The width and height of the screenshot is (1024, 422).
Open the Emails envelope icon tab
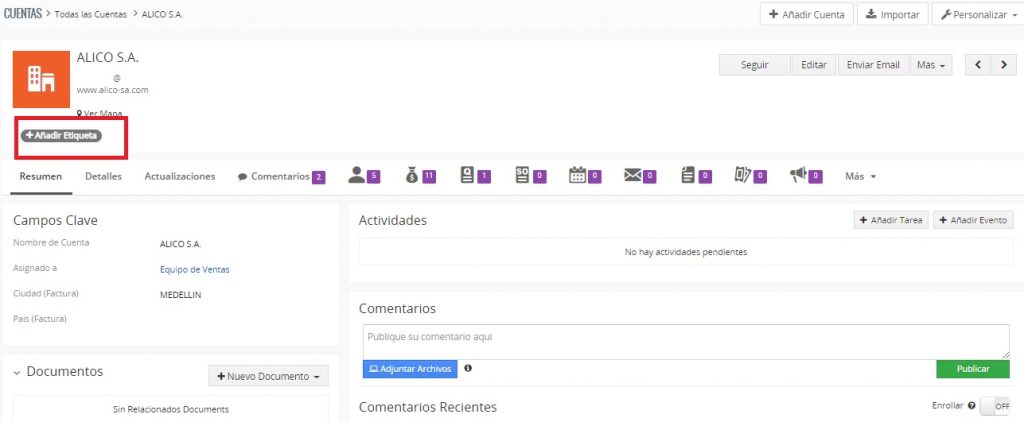click(632, 175)
